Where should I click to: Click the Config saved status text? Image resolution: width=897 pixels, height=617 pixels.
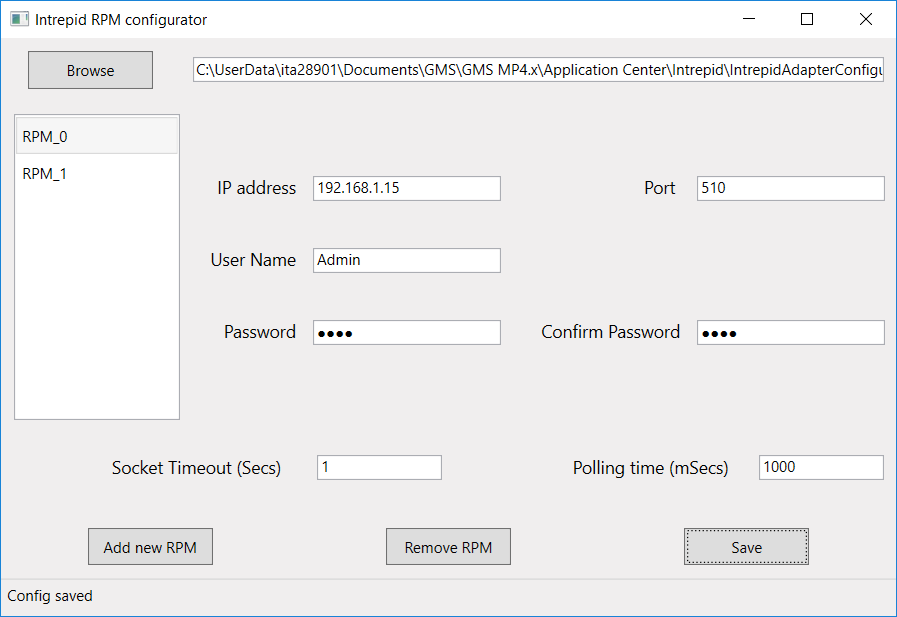click(50, 596)
